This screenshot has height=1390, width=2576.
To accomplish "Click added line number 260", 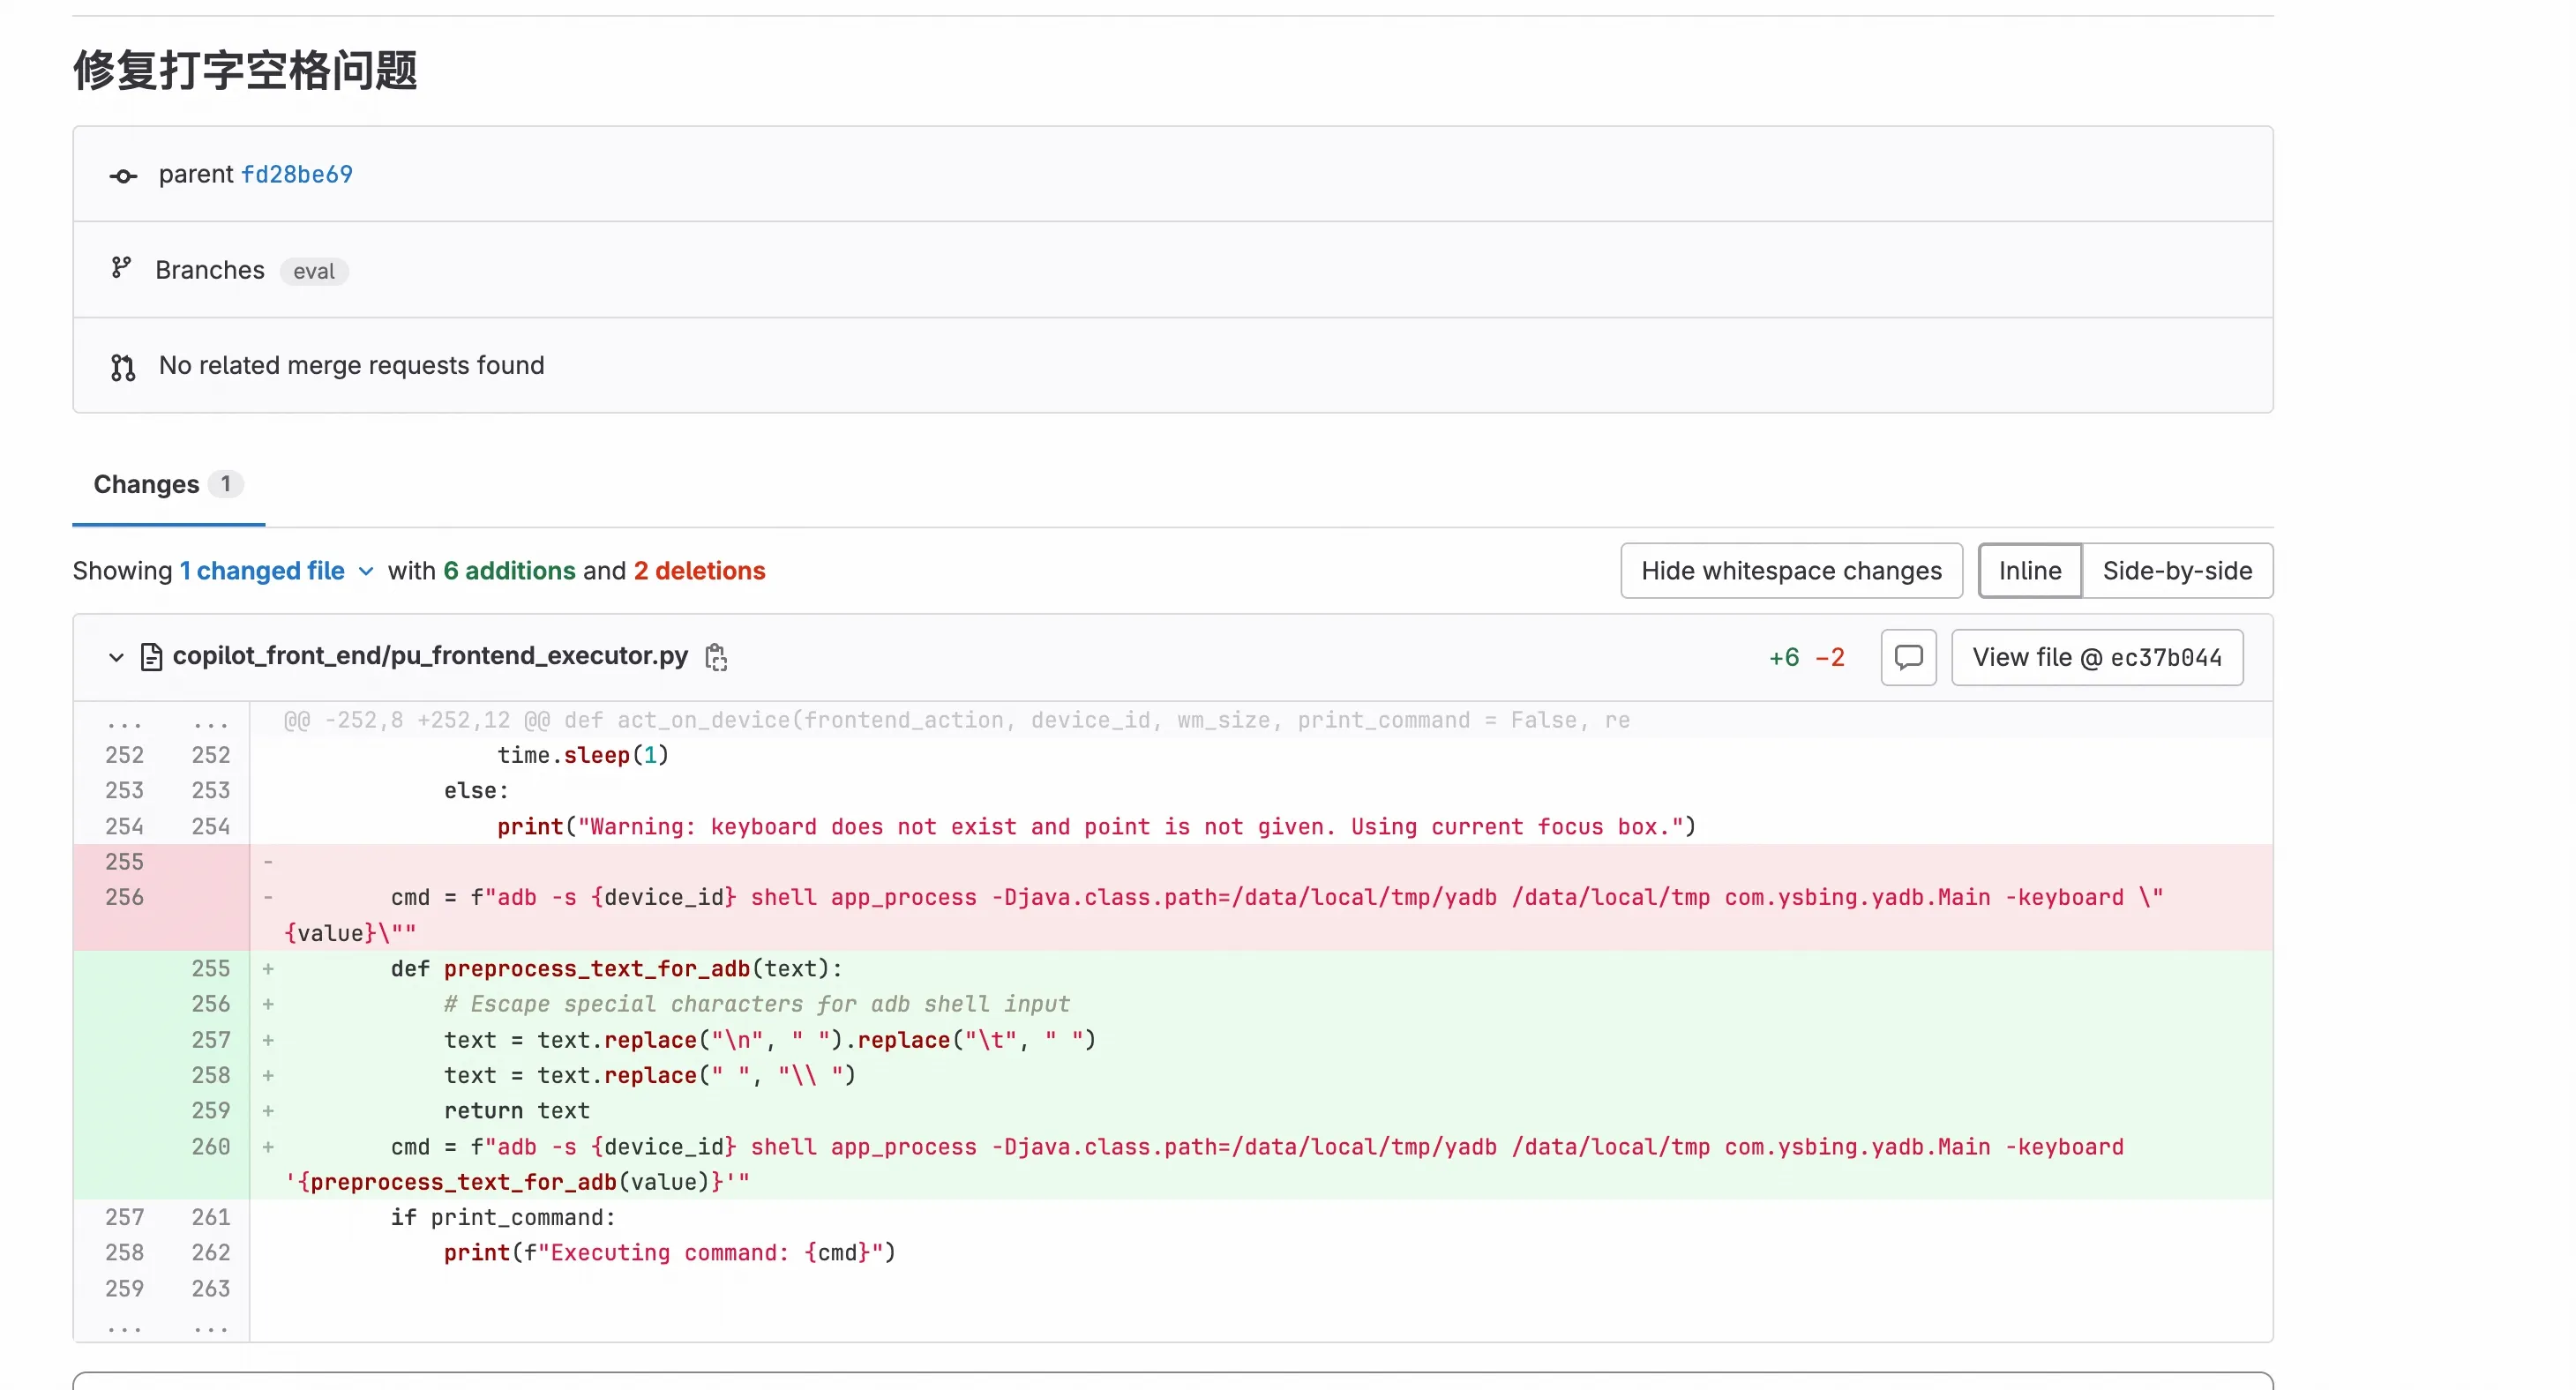I will point(210,1146).
